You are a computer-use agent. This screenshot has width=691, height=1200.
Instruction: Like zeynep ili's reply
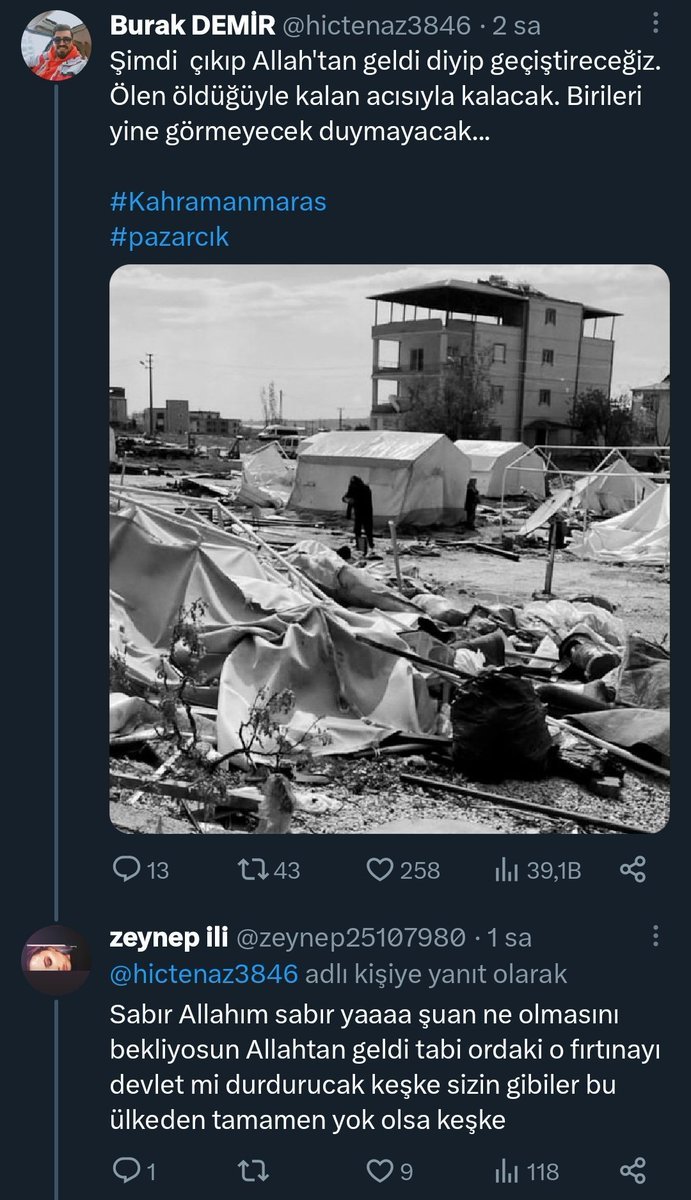click(x=380, y=1171)
